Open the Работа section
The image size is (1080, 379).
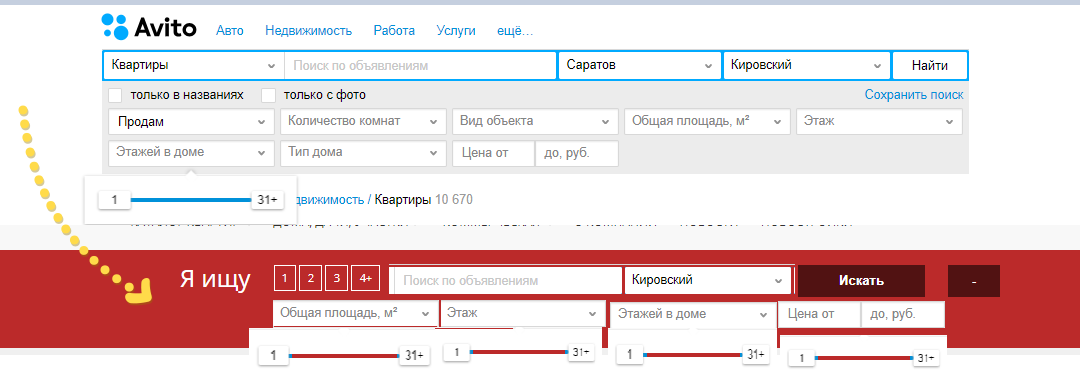pos(394,30)
